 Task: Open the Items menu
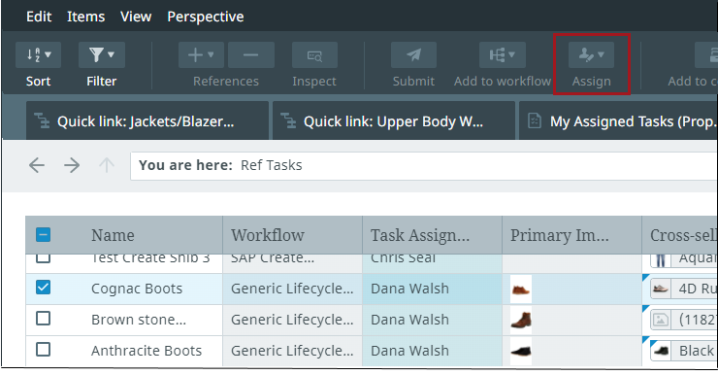click(x=86, y=16)
